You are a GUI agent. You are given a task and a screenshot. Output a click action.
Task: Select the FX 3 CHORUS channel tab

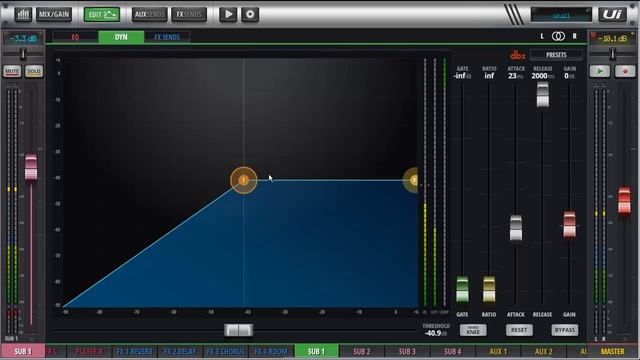point(225,351)
